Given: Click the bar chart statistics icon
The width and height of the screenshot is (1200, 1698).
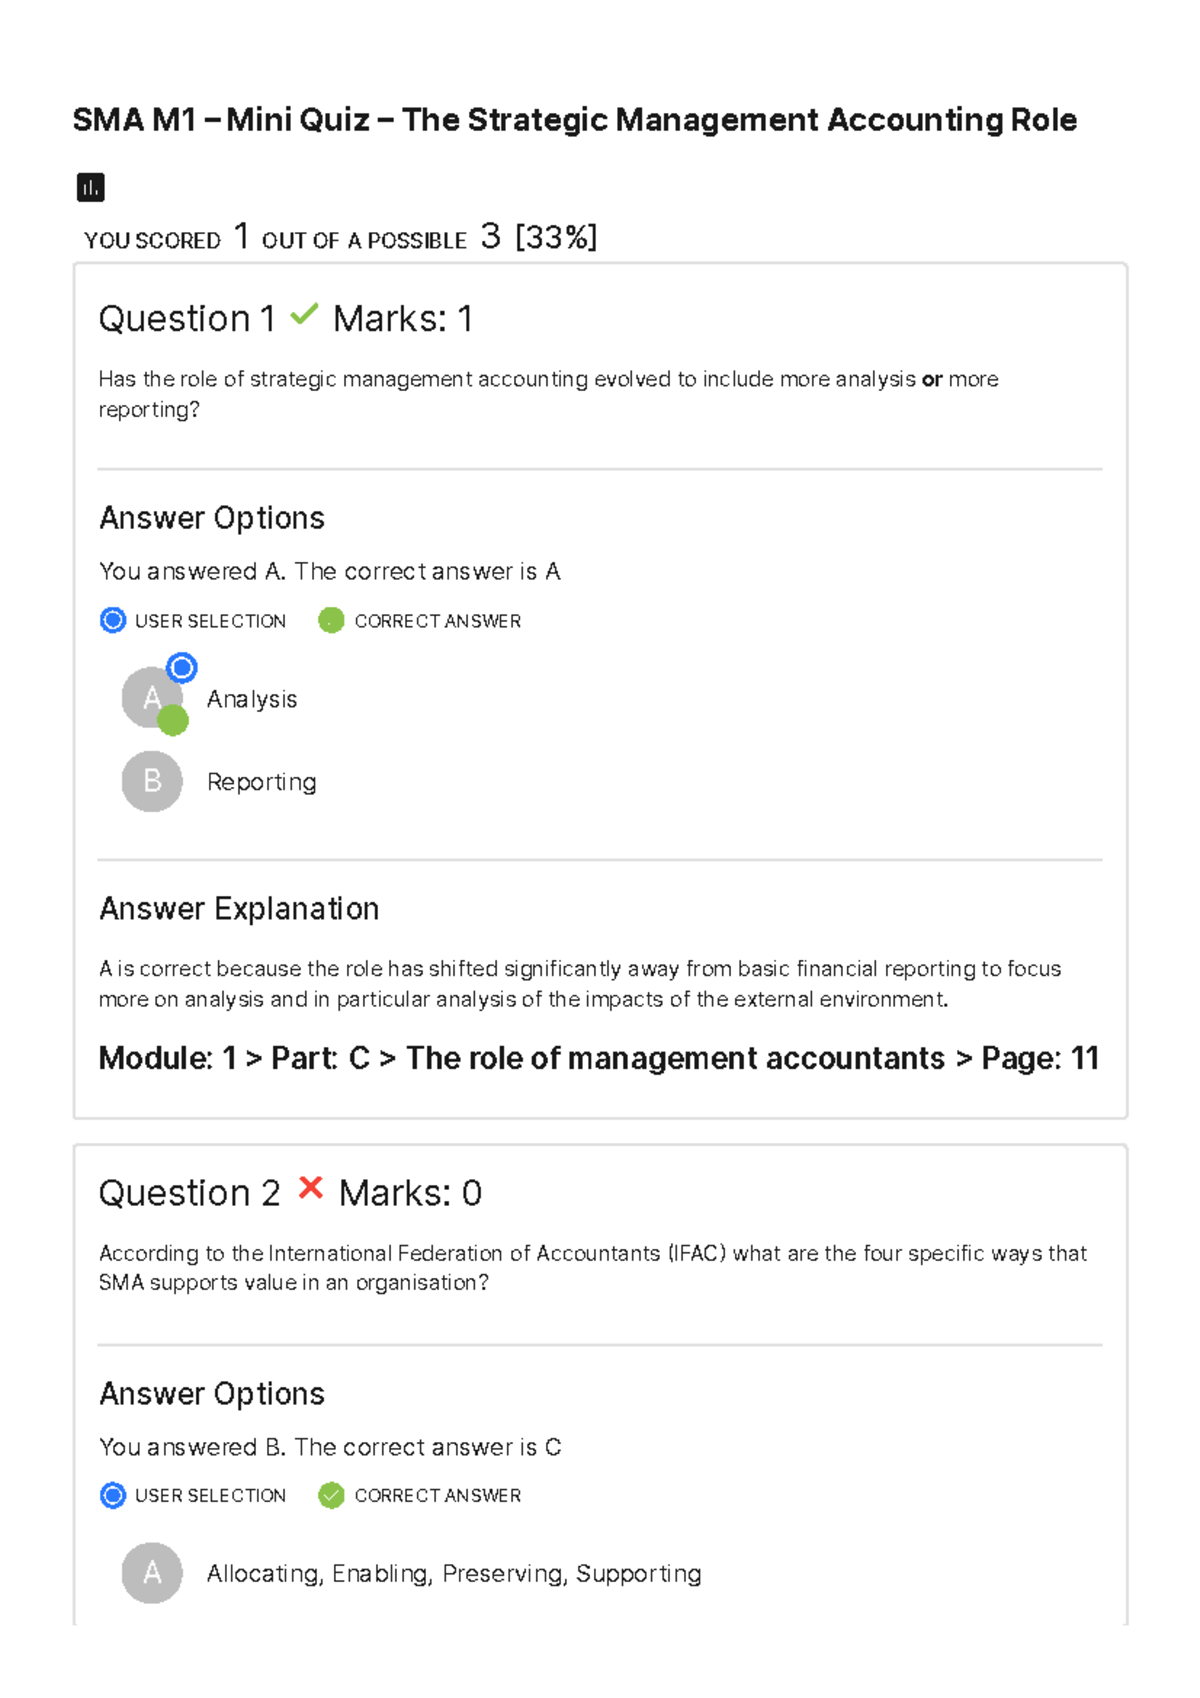Looking at the screenshot, I should tap(91, 187).
